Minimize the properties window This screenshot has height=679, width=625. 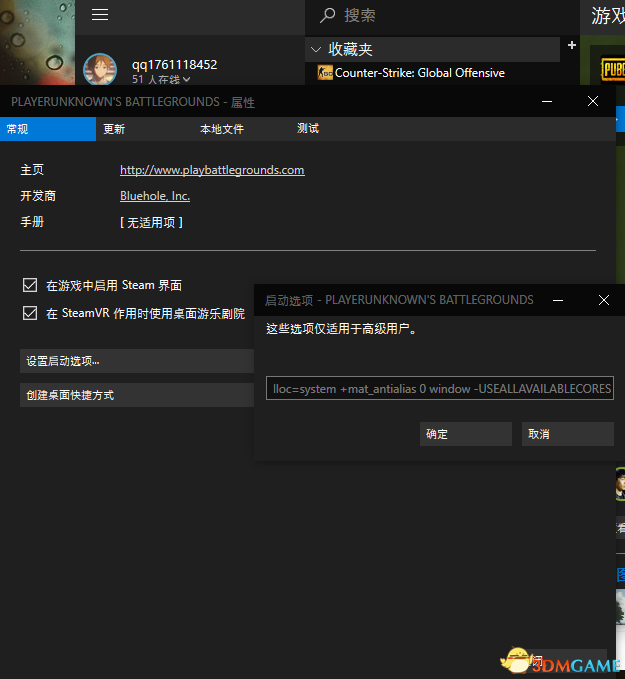[546, 101]
